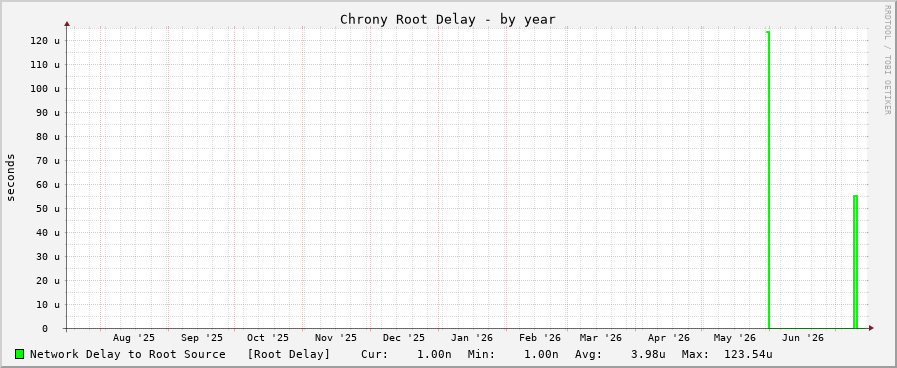Click the 'Mar '26' x-axis label

coord(601,338)
